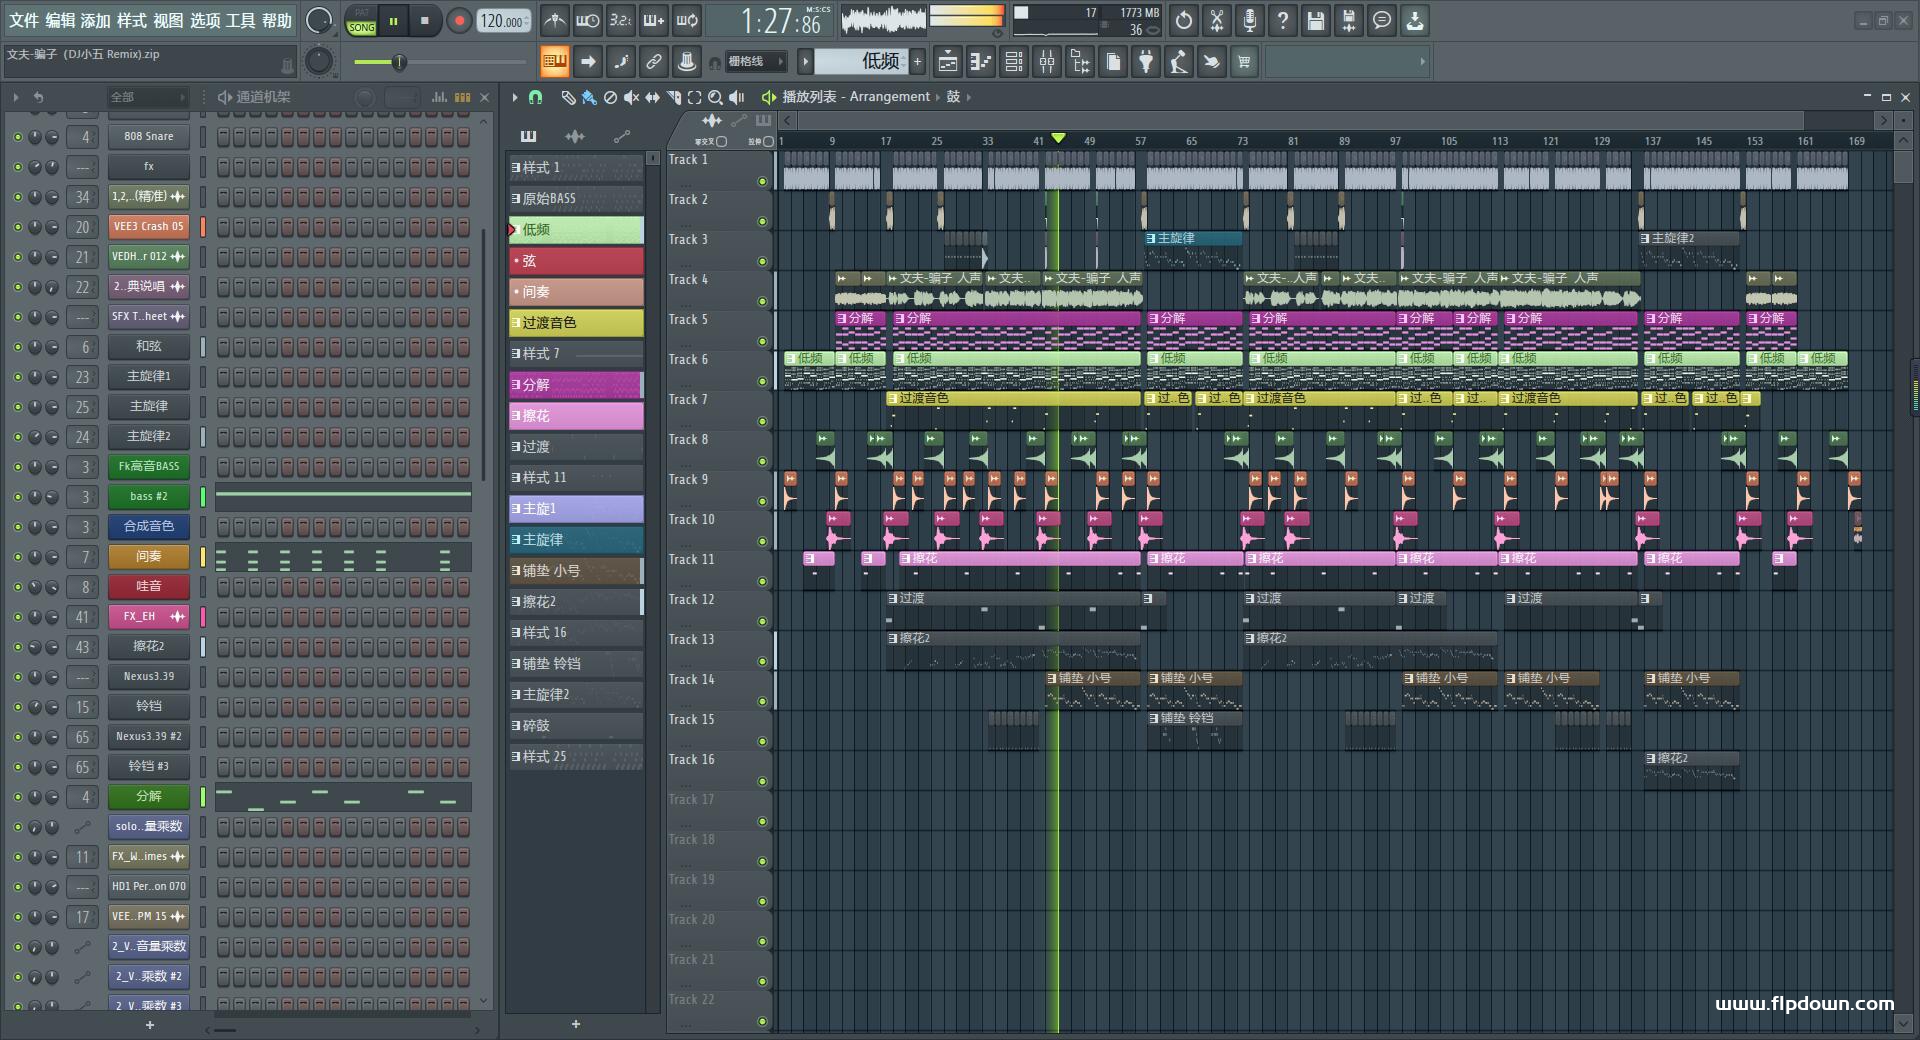Click the arrow after Arrangement in breadcrumb

coord(938,97)
